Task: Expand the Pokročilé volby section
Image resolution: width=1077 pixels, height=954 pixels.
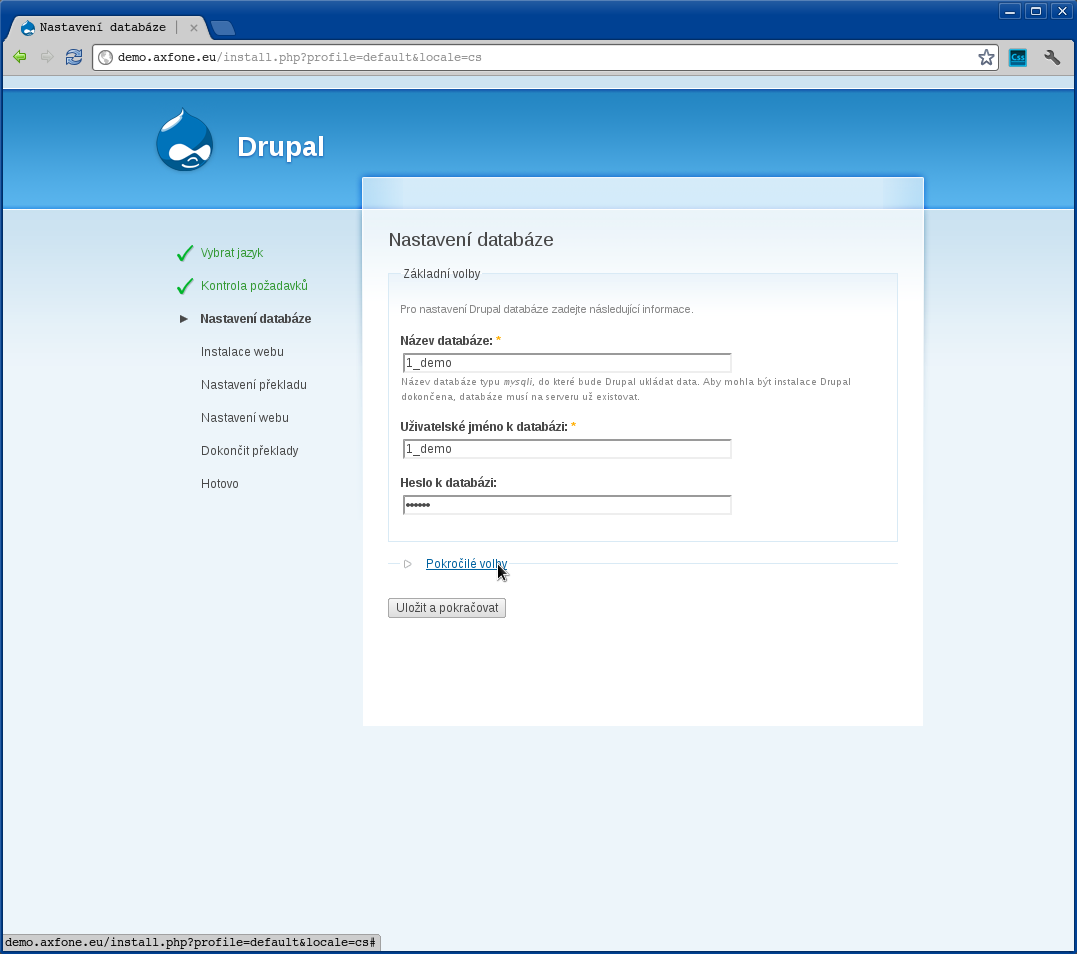Action: click(465, 564)
